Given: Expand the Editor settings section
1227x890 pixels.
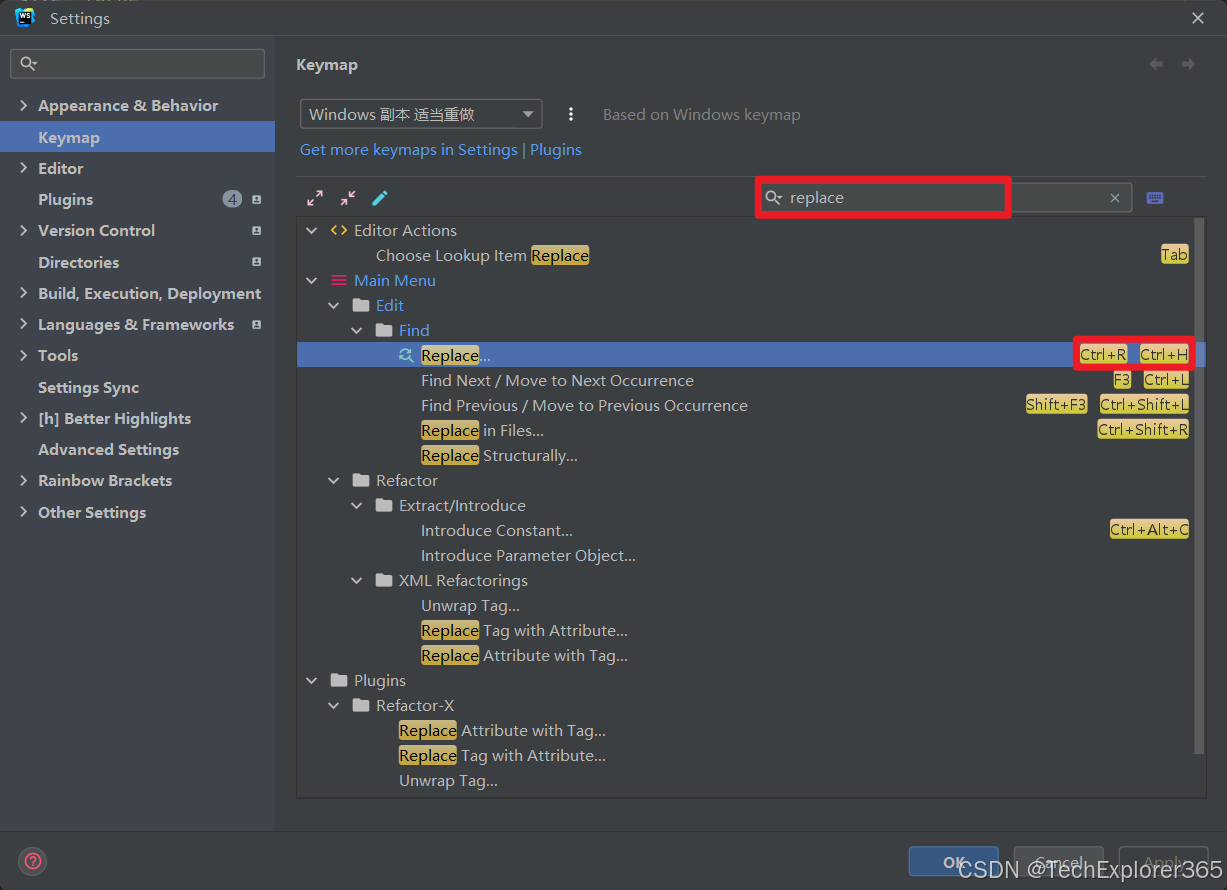Looking at the screenshot, I should [23, 168].
